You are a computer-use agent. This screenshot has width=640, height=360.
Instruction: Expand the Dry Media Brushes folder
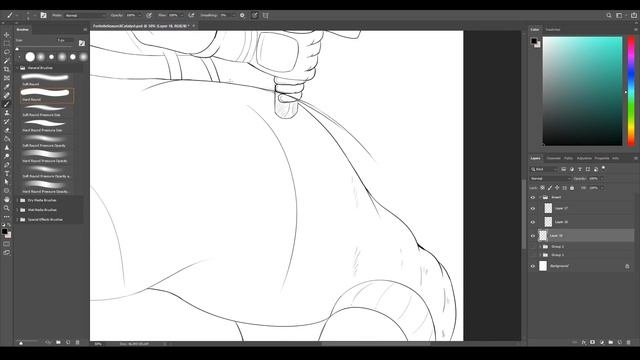coord(18,200)
